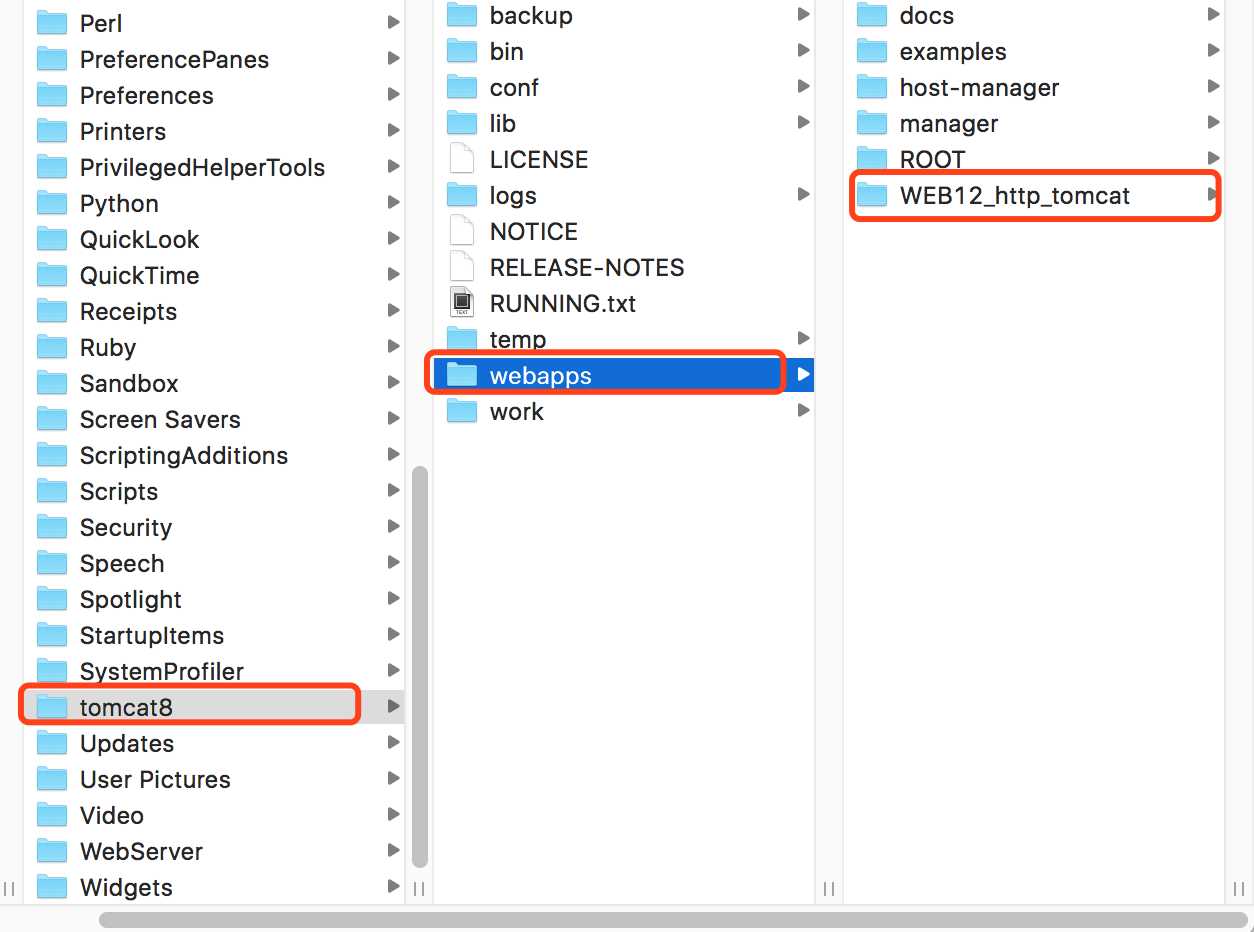Select the logs folder name

[513, 196]
